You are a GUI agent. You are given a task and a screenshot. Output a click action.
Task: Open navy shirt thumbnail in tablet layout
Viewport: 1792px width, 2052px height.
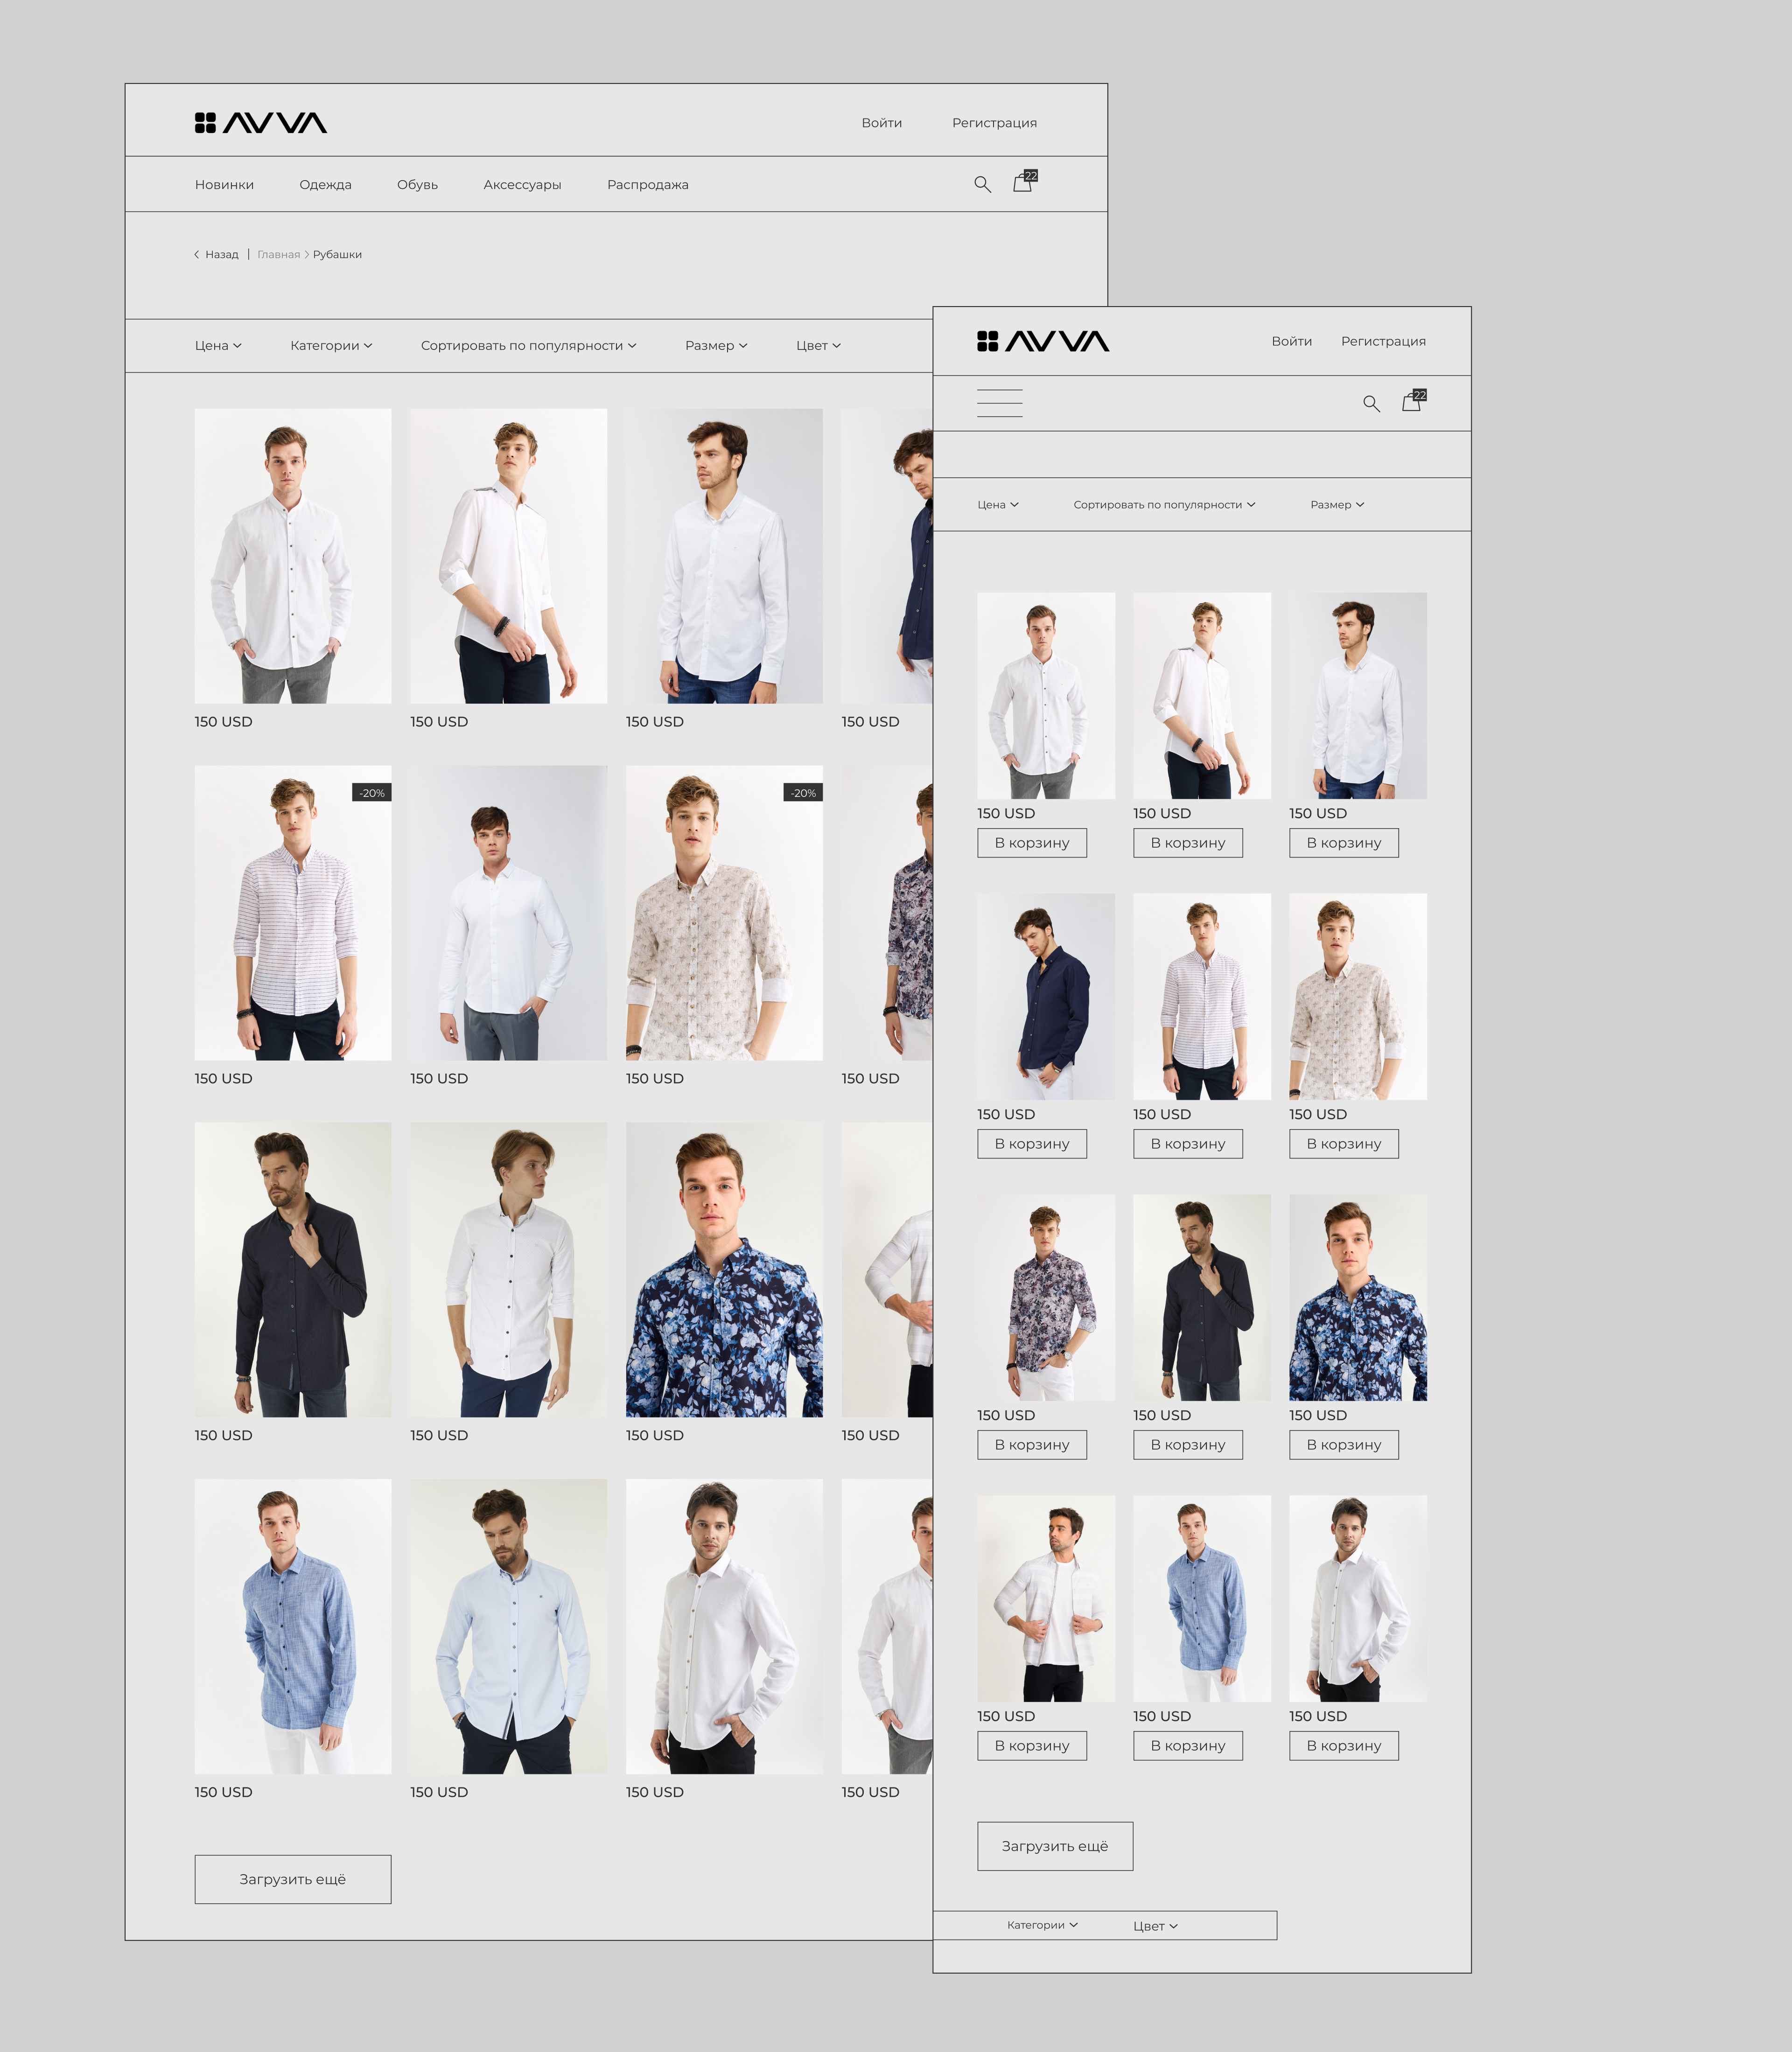1046,997
